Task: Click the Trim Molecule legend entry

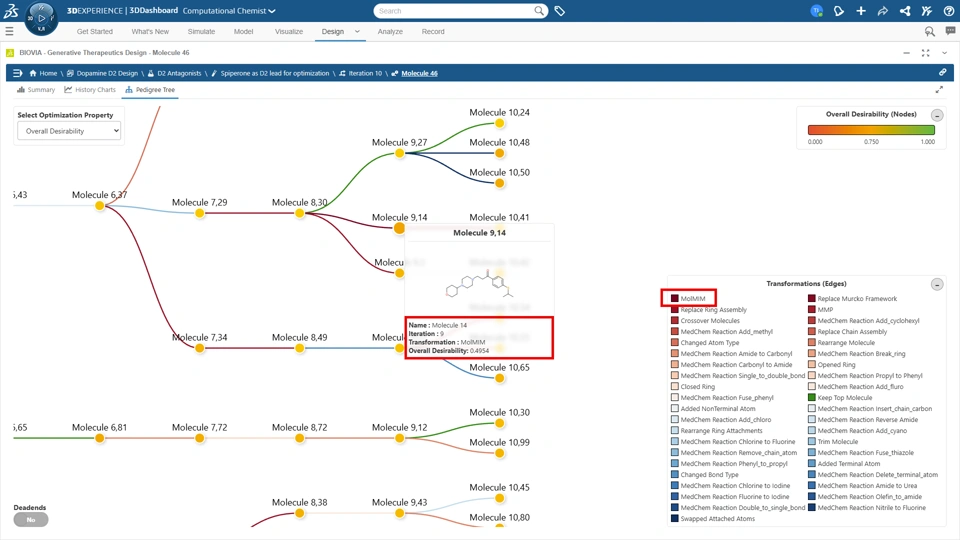Action: (838, 441)
